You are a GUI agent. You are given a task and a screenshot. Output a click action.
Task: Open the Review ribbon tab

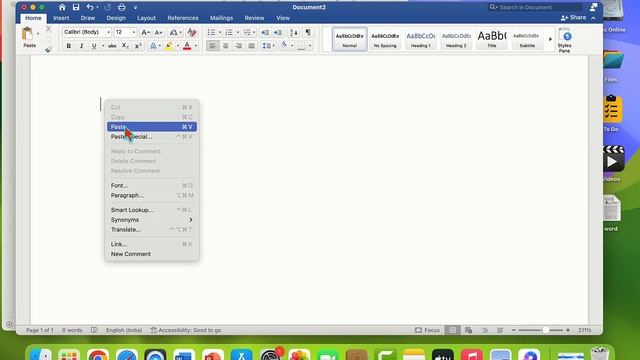pos(254,18)
